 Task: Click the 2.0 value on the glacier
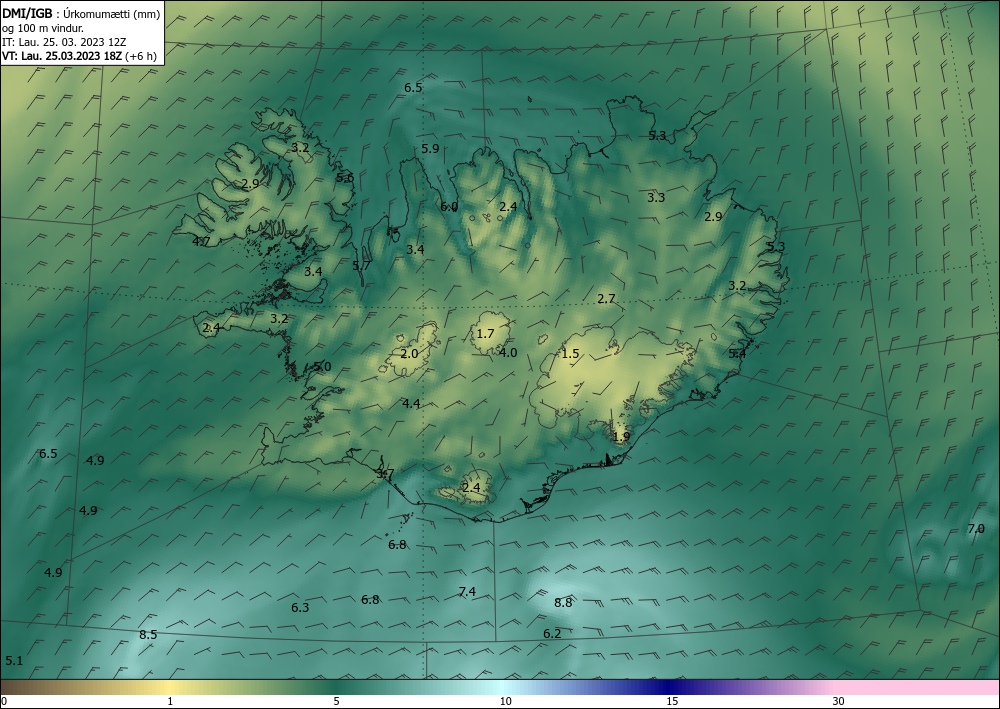pyautogui.click(x=409, y=353)
